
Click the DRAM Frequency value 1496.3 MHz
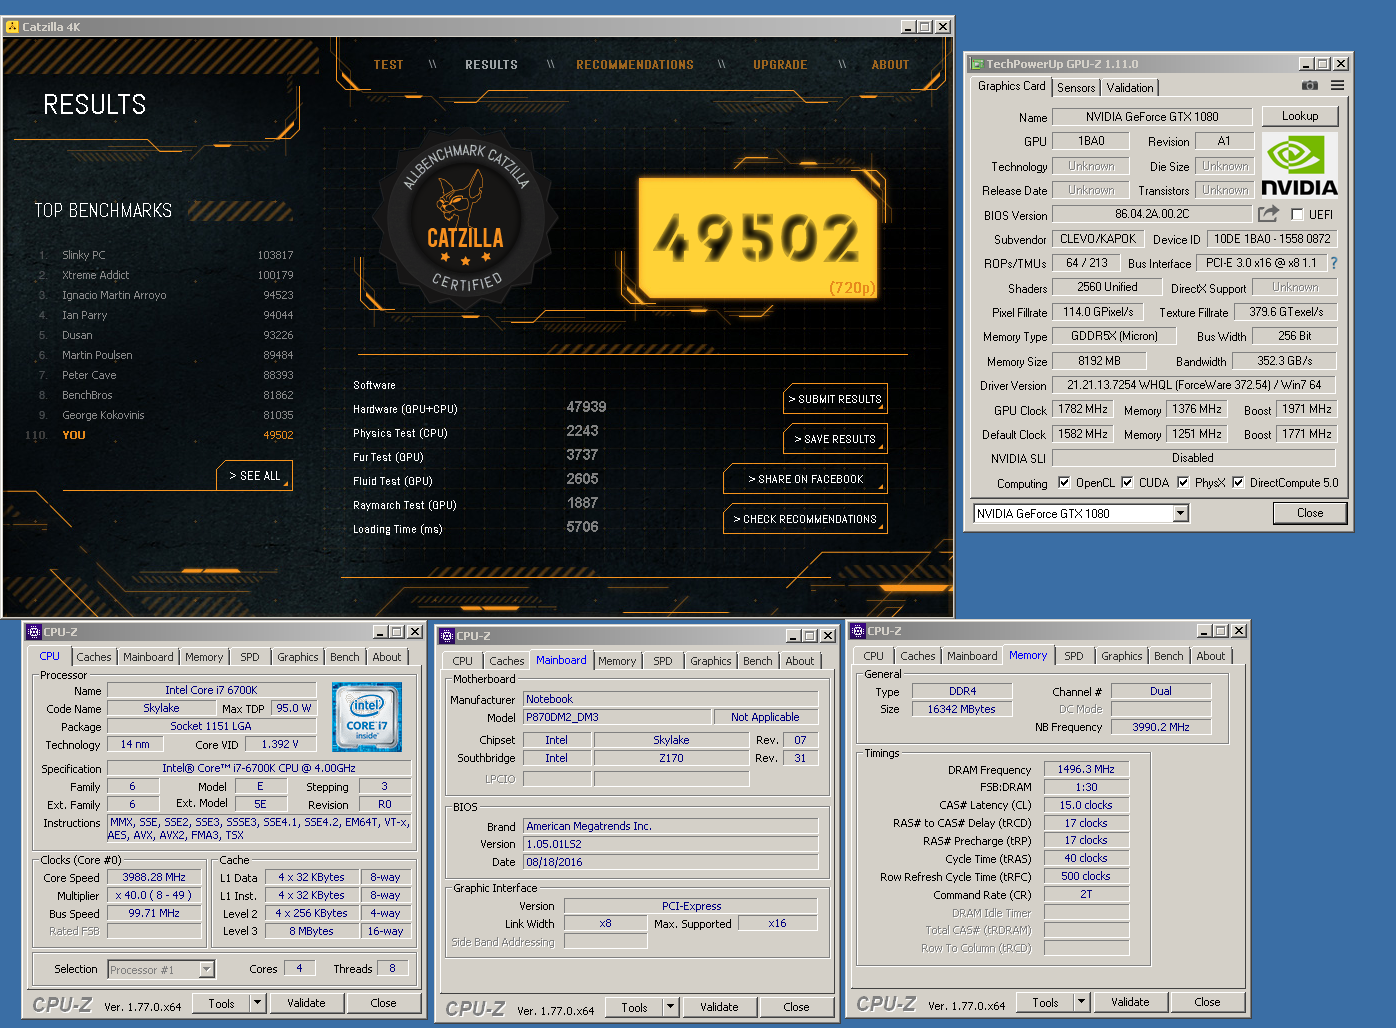[1086, 769]
